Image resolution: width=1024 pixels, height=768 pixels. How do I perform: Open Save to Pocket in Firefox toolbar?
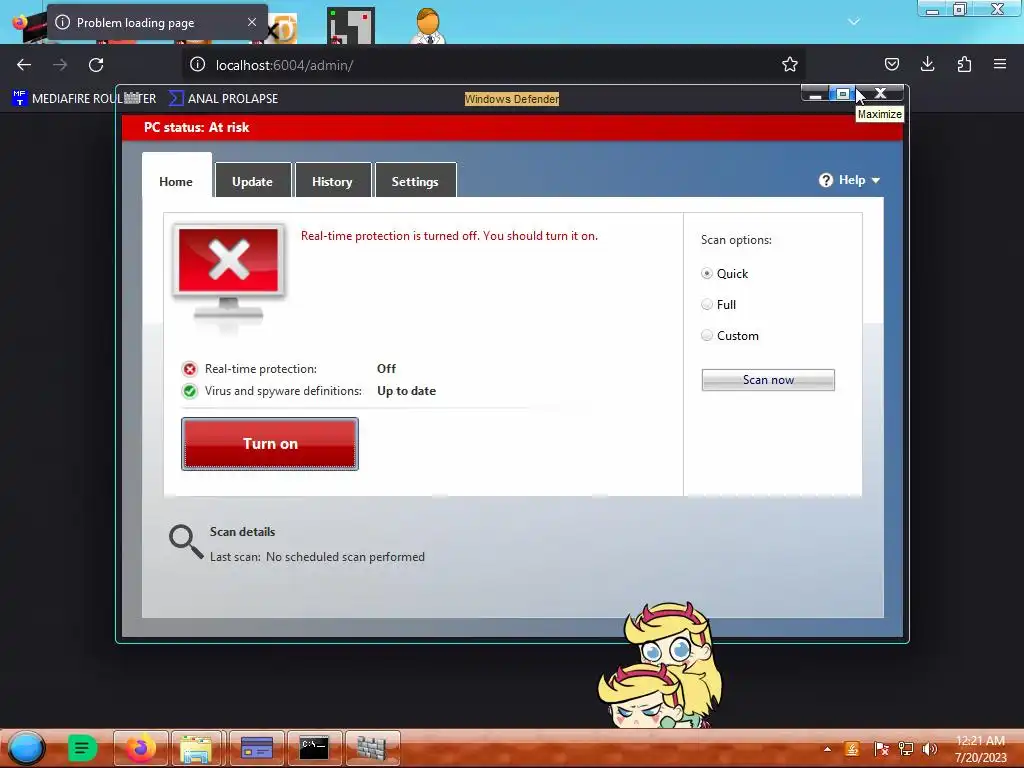(891, 64)
